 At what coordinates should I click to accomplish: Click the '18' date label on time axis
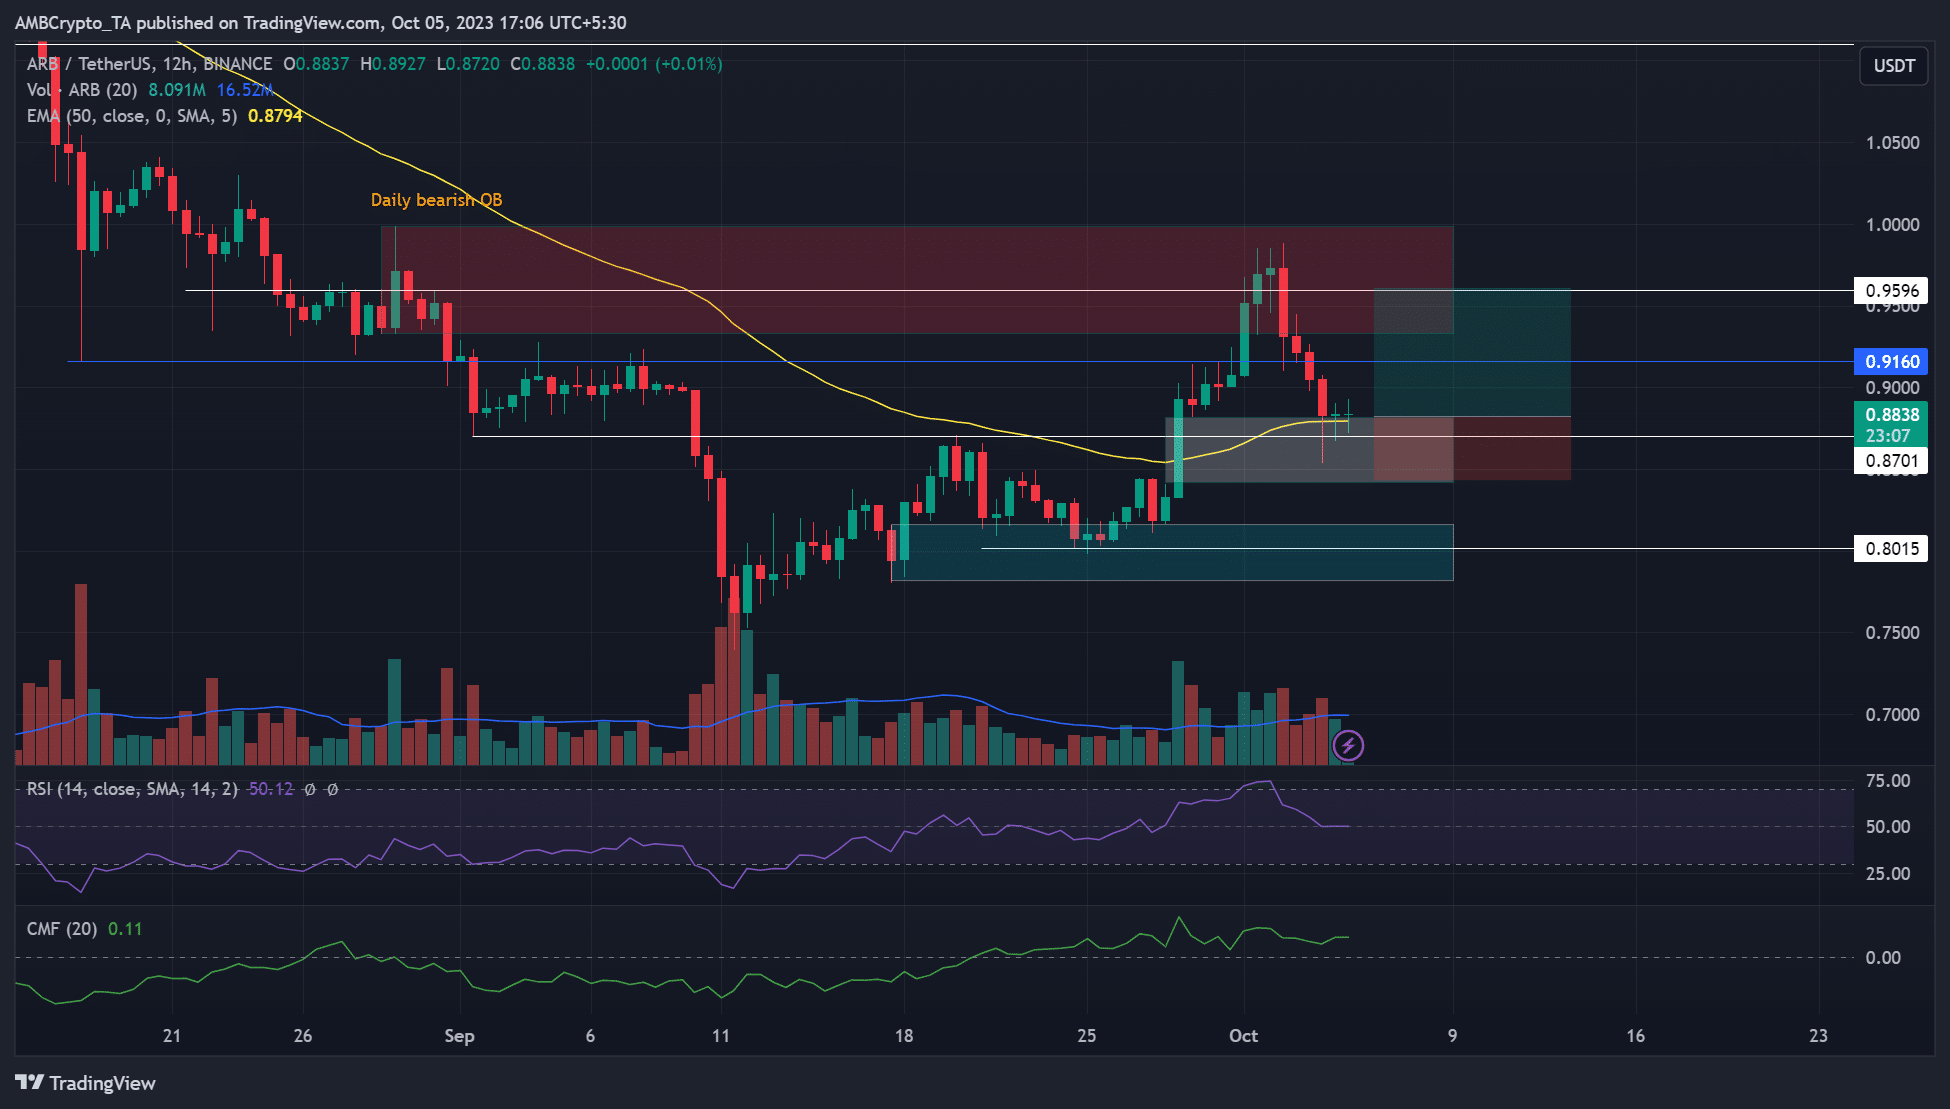(904, 1036)
